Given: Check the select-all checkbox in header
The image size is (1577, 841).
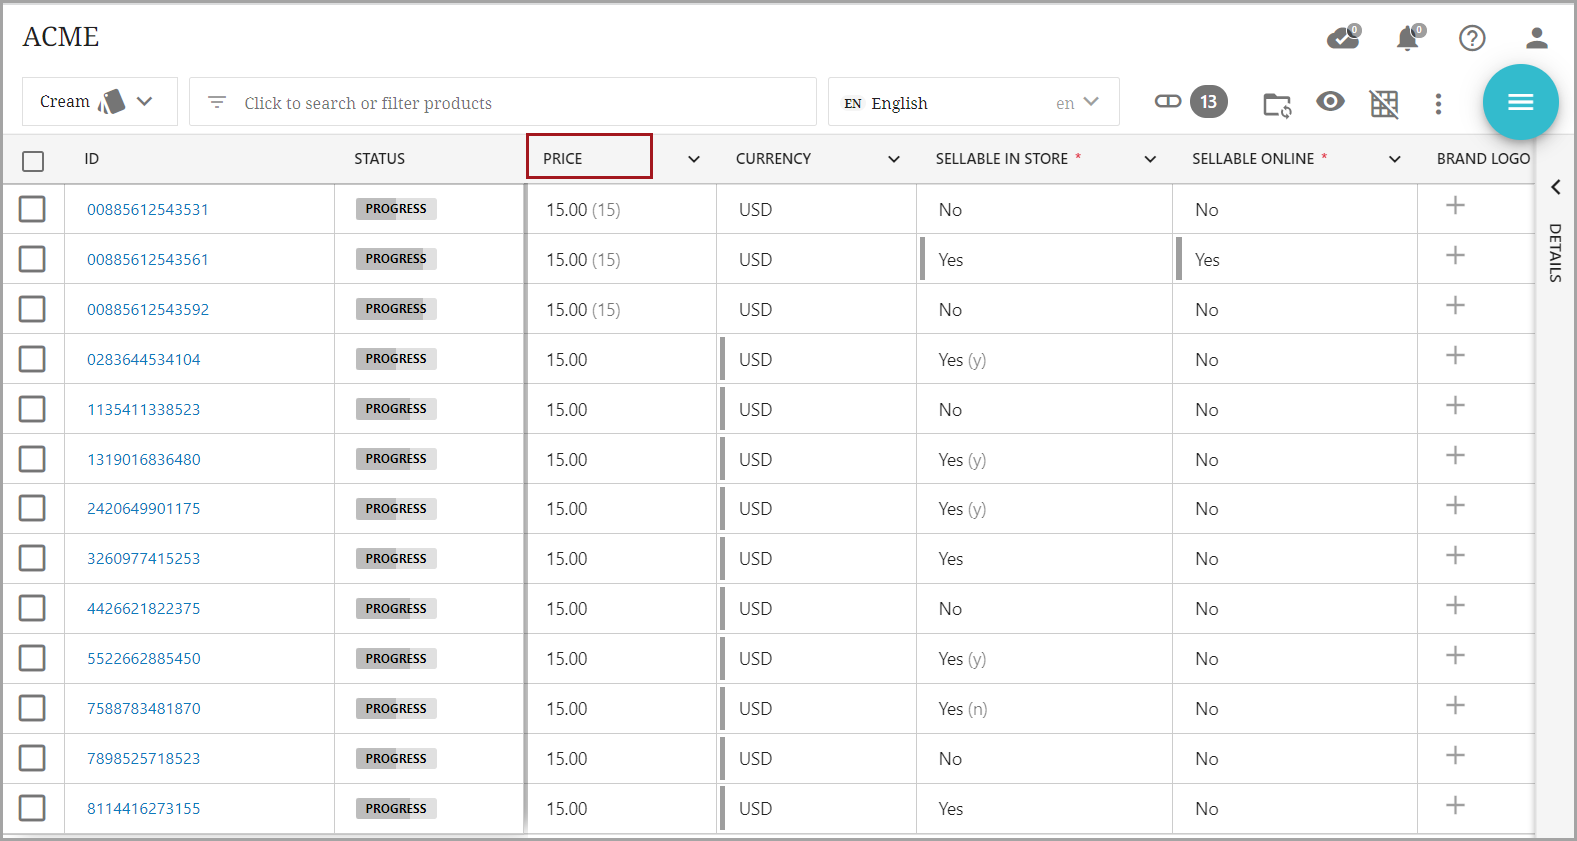Looking at the screenshot, I should (x=33, y=160).
